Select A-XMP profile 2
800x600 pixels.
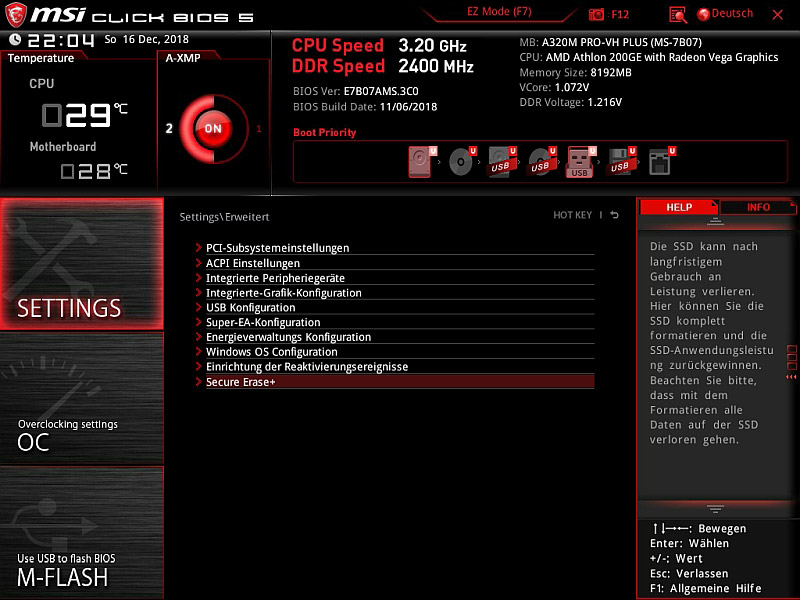tap(169, 129)
